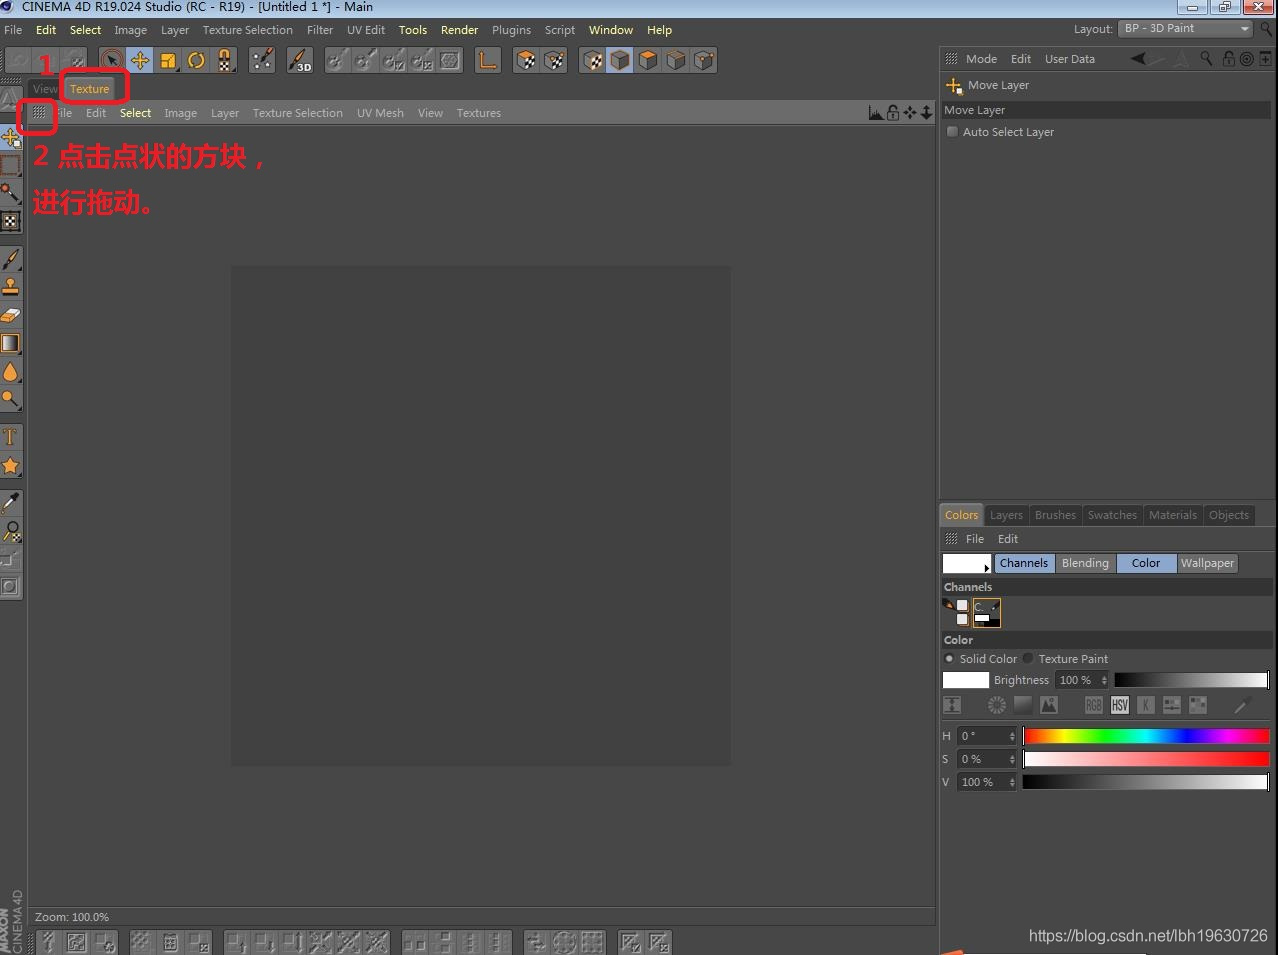Click the Brightness gradient slider
This screenshot has height=955, width=1278.
1191,680
